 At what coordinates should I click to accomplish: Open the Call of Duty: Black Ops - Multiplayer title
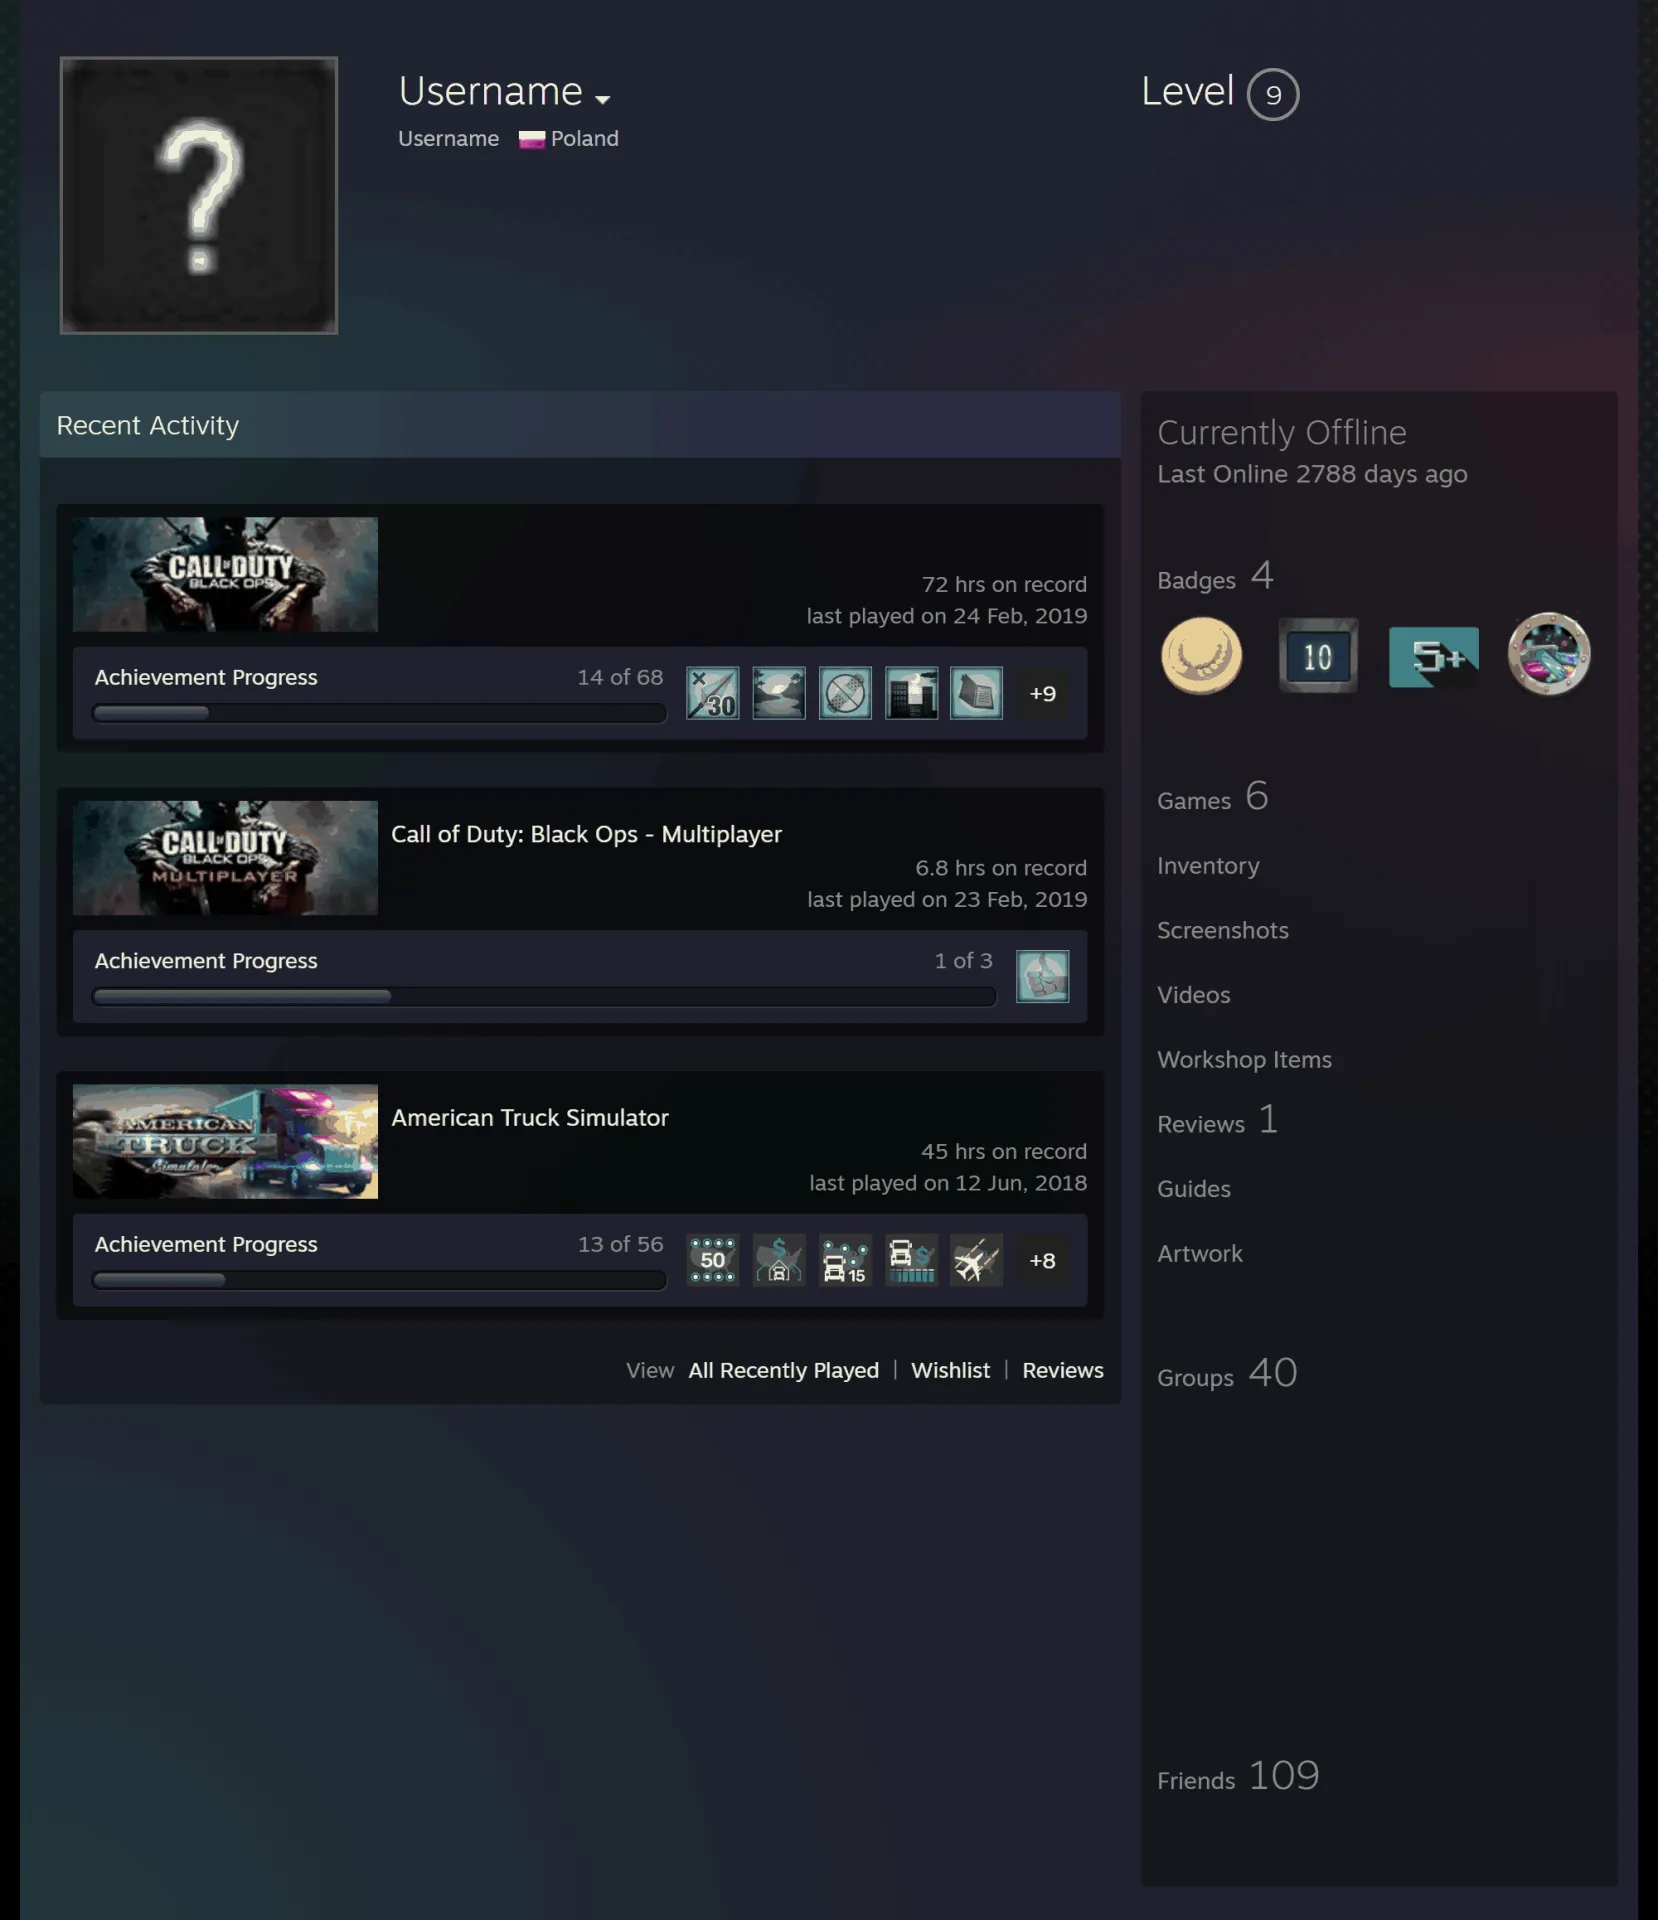pyautogui.click(x=586, y=834)
